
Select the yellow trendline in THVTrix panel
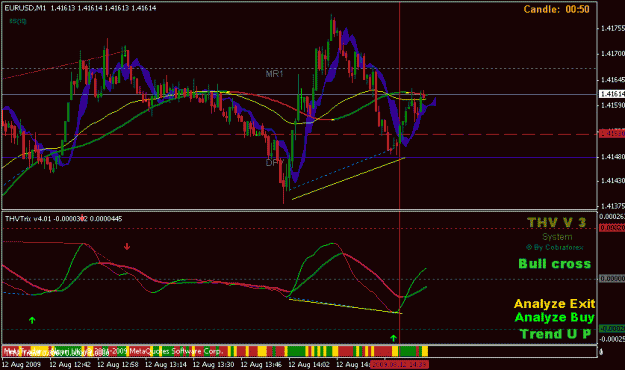click(345, 306)
